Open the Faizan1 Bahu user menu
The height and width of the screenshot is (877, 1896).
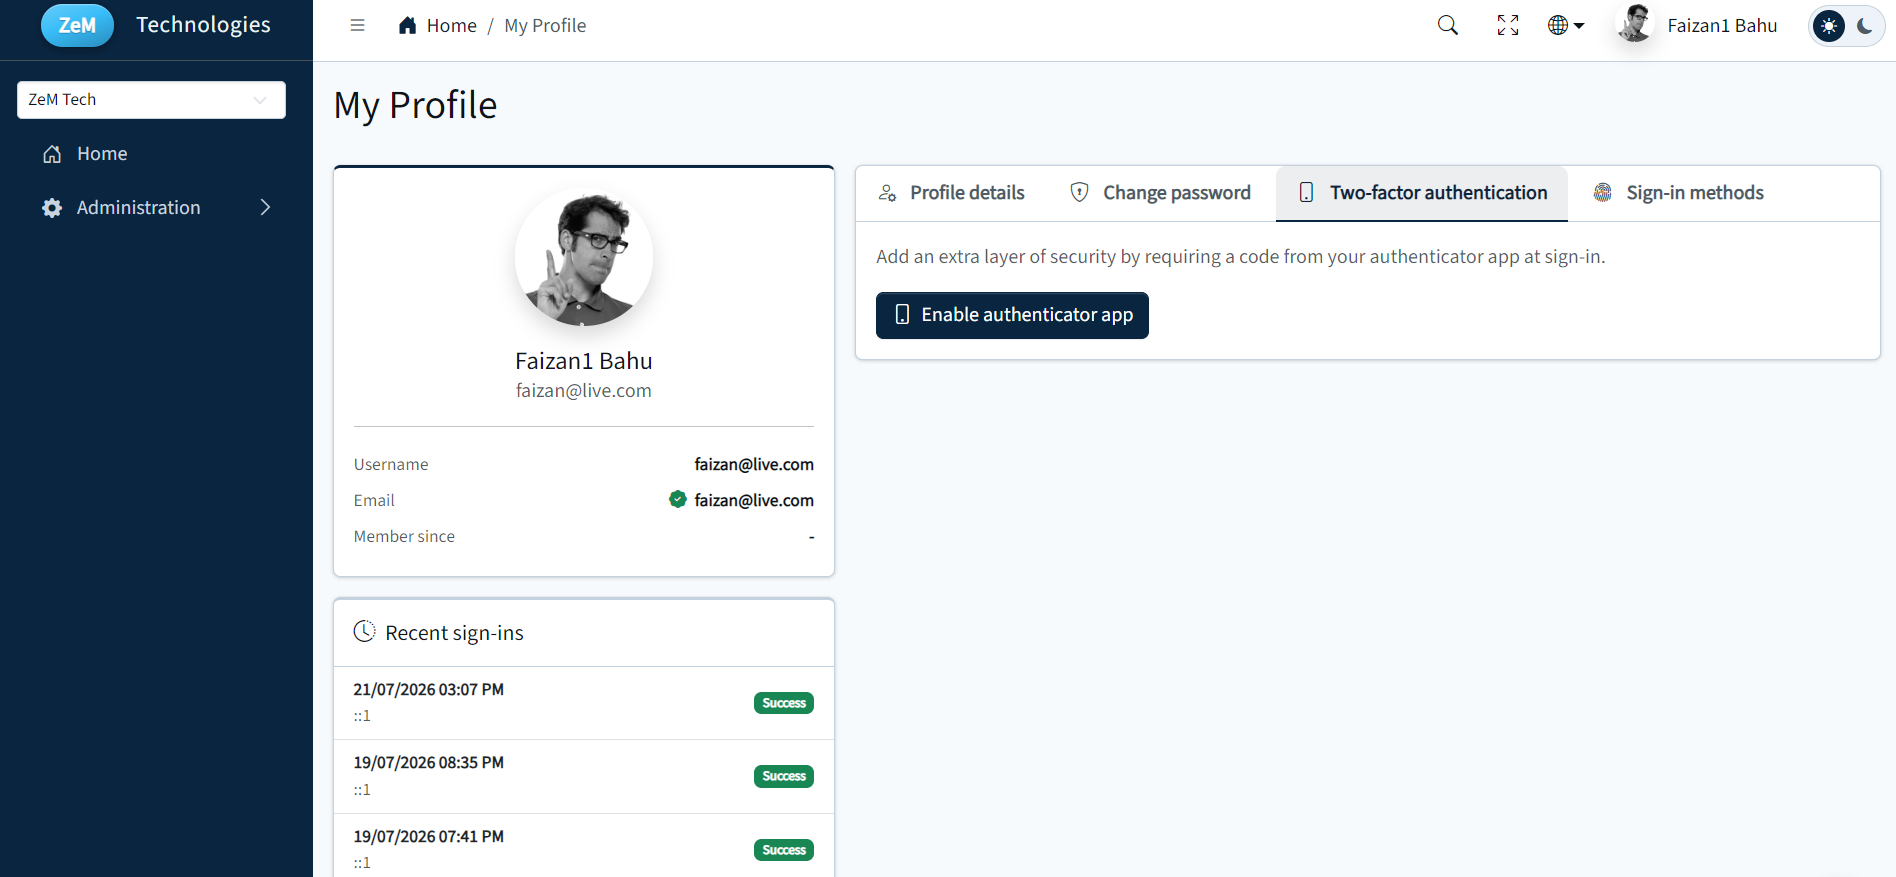coord(1722,25)
